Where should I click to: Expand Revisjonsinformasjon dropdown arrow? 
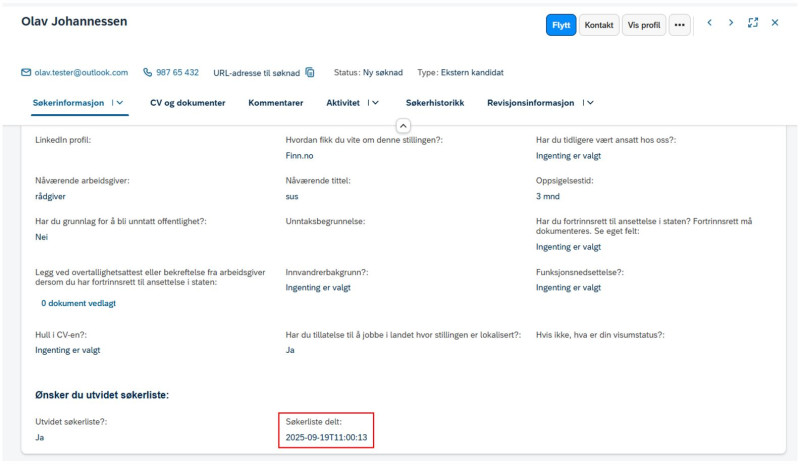point(590,103)
